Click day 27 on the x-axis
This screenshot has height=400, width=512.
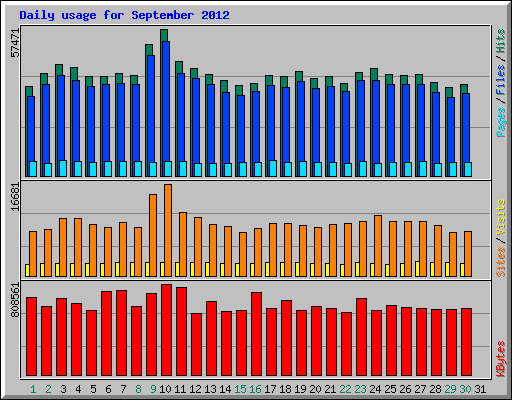(x=420, y=389)
